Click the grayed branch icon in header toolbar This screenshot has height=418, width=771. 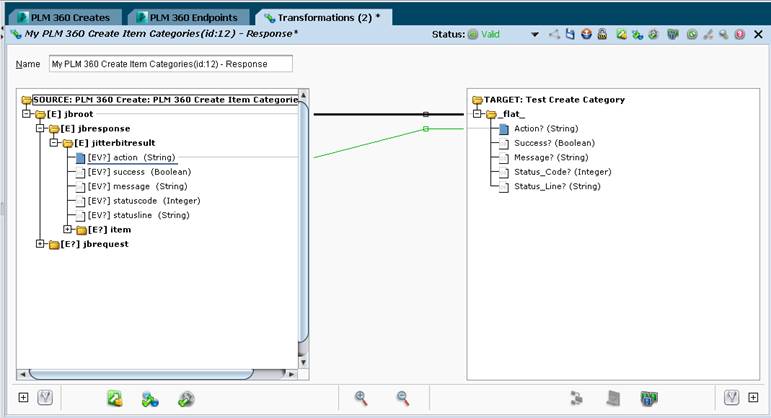708,34
